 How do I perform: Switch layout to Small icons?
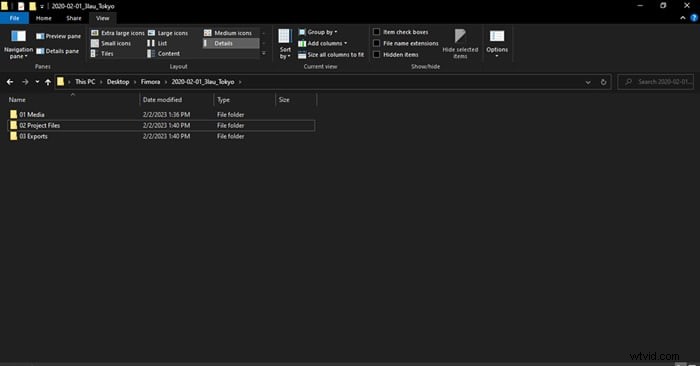(x=111, y=43)
